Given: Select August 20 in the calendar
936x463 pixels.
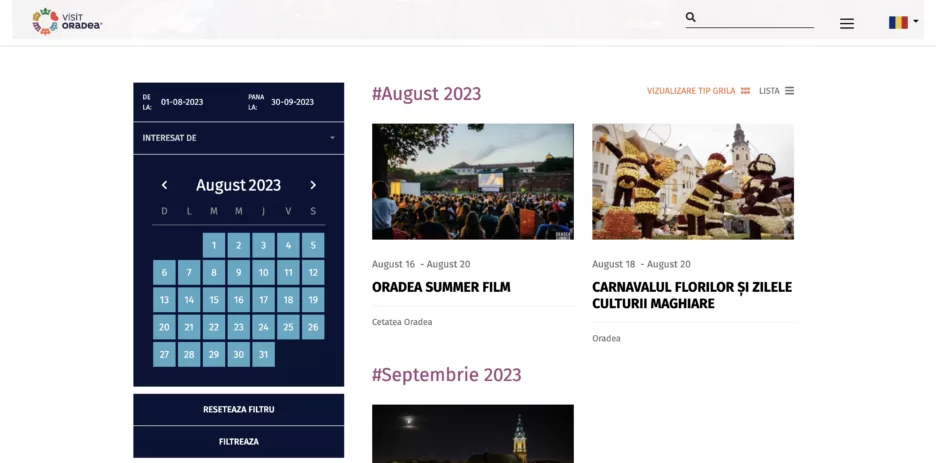Looking at the screenshot, I should click(x=164, y=327).
